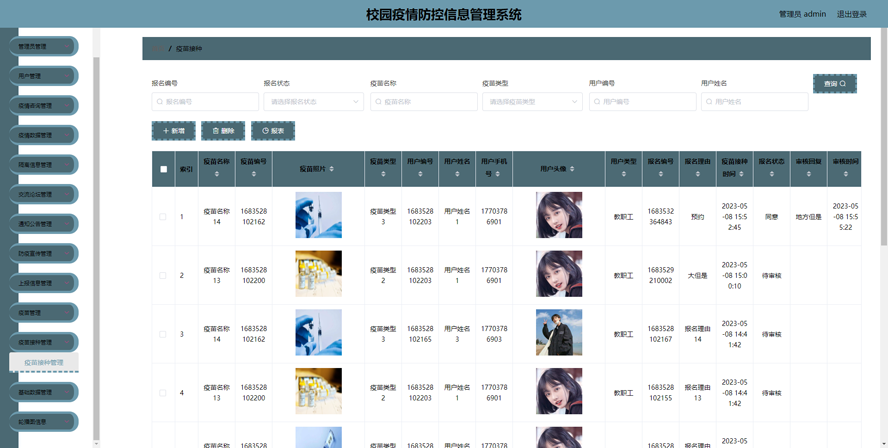Screen dimensions: 888x448
Task: Collapse 疫苗接种管理 parent menu chevron
Action: 67,342
